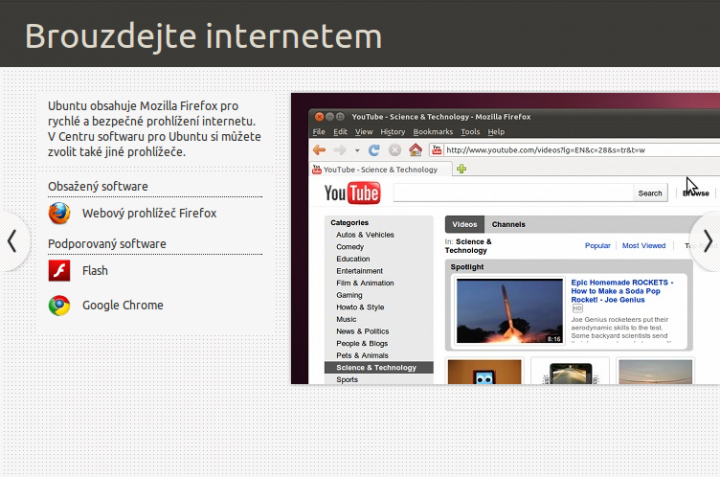Open the File menu
This screenshot has width=720, height=477.
click(x=319, y=132)
